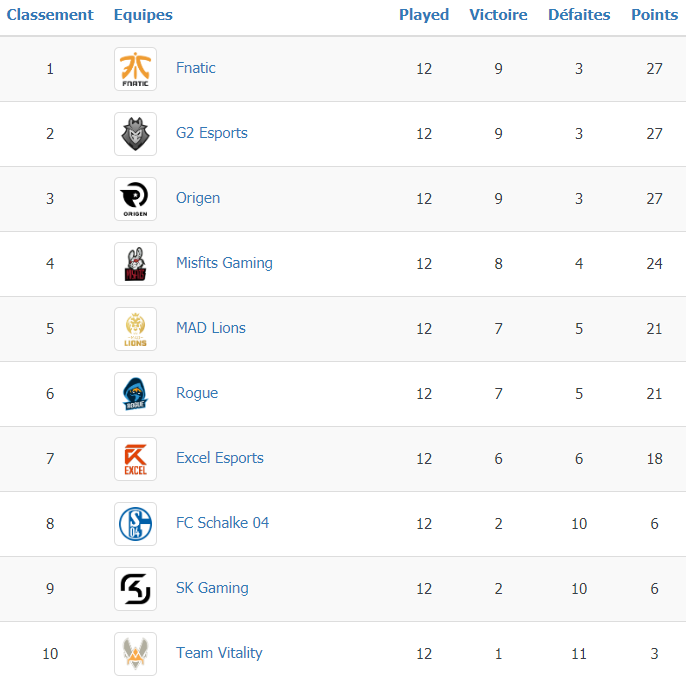This screenshot has height=683, width=686.
Task: Click the SK Gaming logo
Action: click(135, 589)
